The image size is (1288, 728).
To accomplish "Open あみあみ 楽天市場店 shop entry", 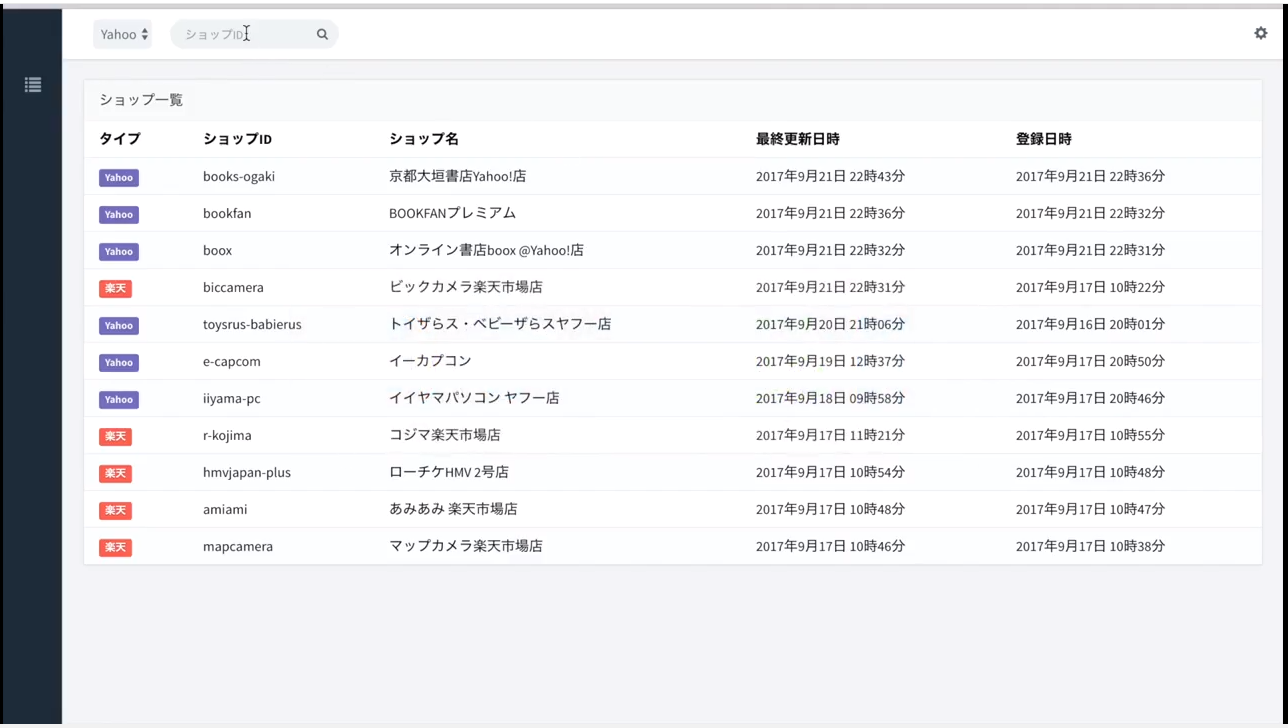I will click(453, 509).
